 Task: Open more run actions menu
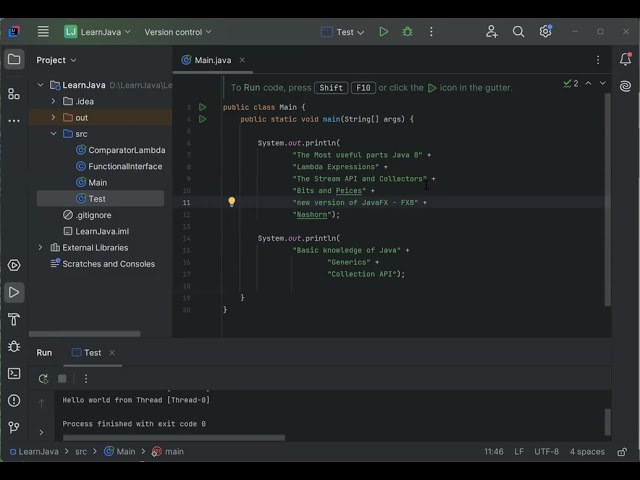point(431,32)
